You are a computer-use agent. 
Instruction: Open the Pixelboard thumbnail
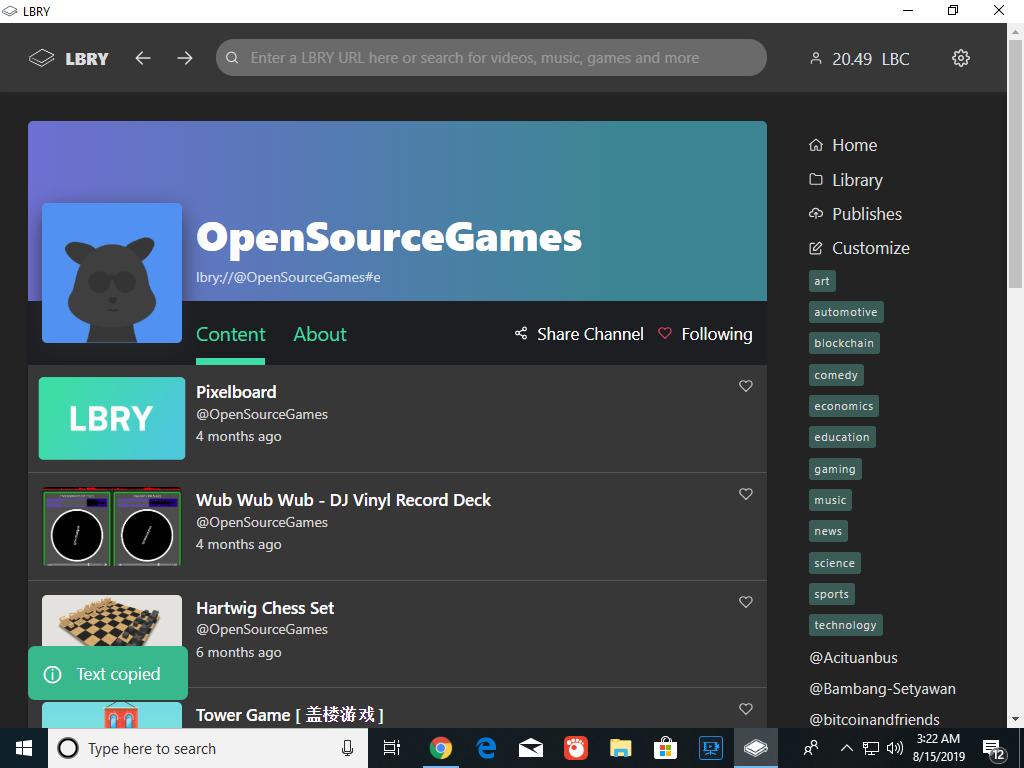(112, 418)
